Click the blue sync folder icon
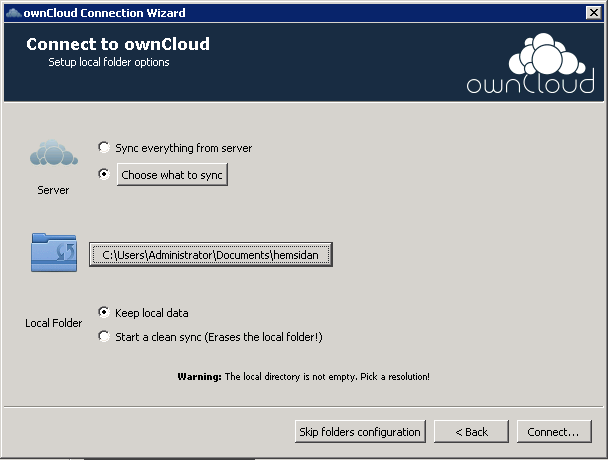This screenshot has height=460, width=608. click(x=54, y=252)
